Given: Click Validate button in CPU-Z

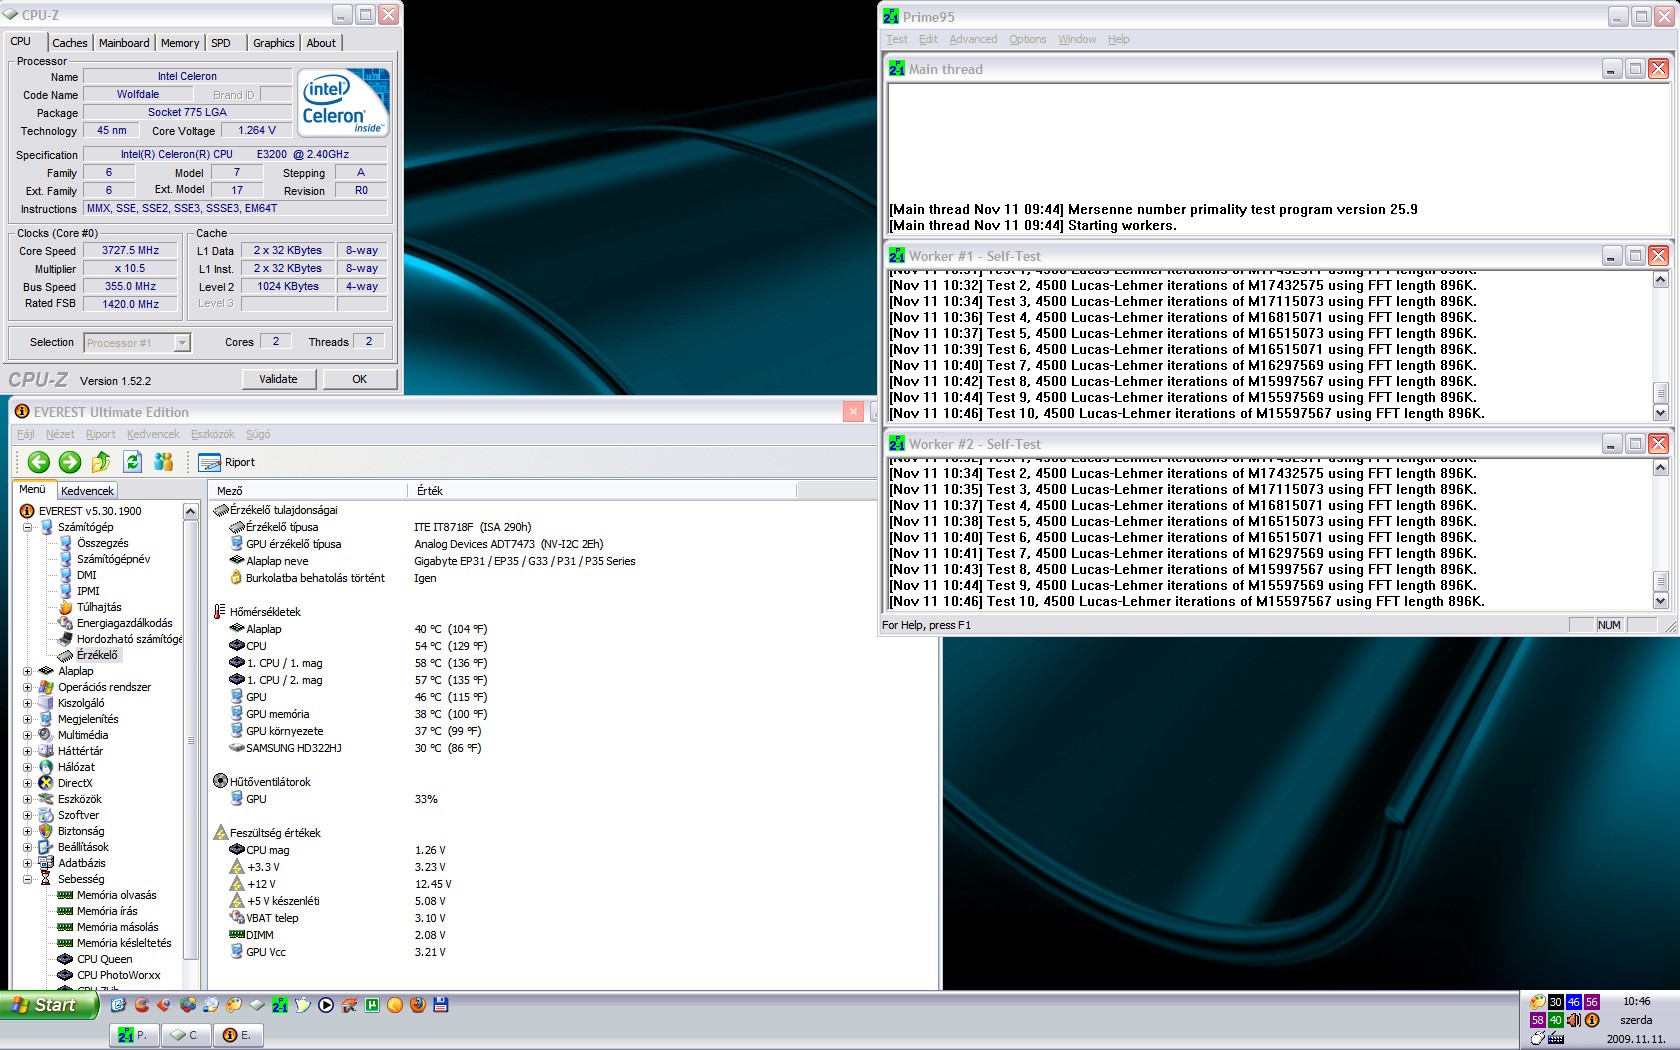Looking at the screenshot, I should (279, 379).
